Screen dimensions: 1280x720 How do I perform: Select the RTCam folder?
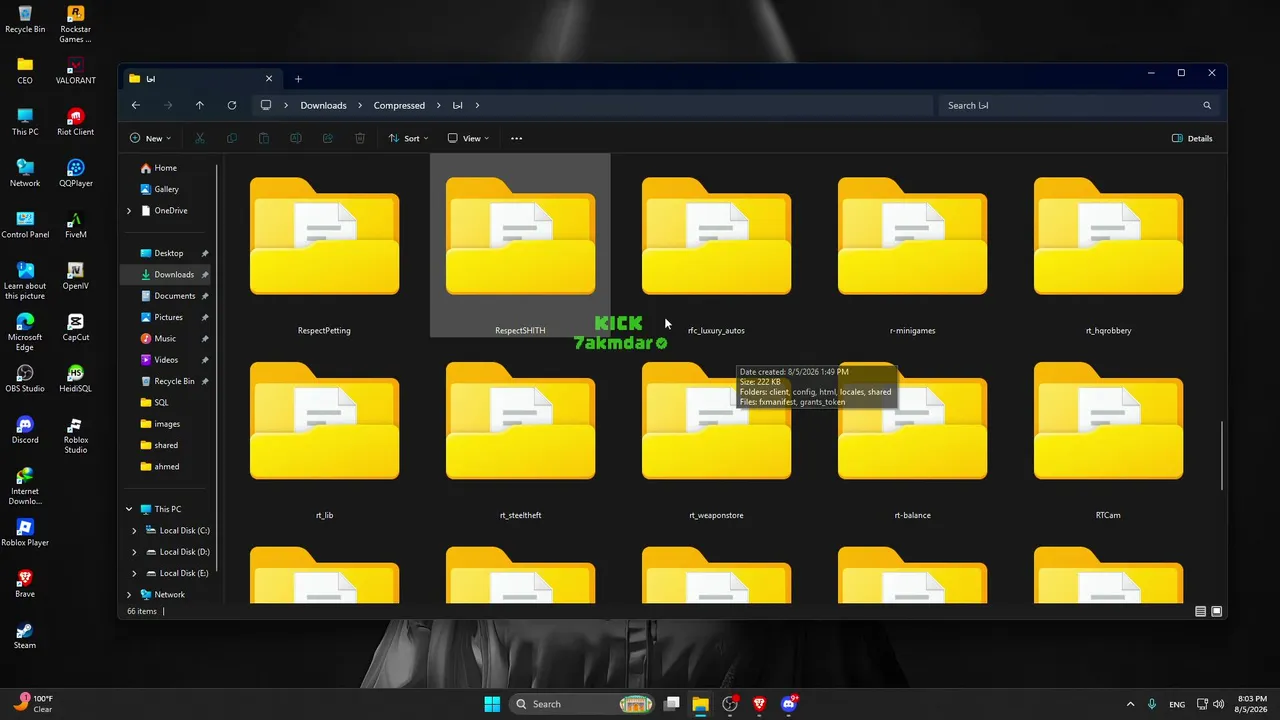pyautogui.click(x=1108, y=431)
